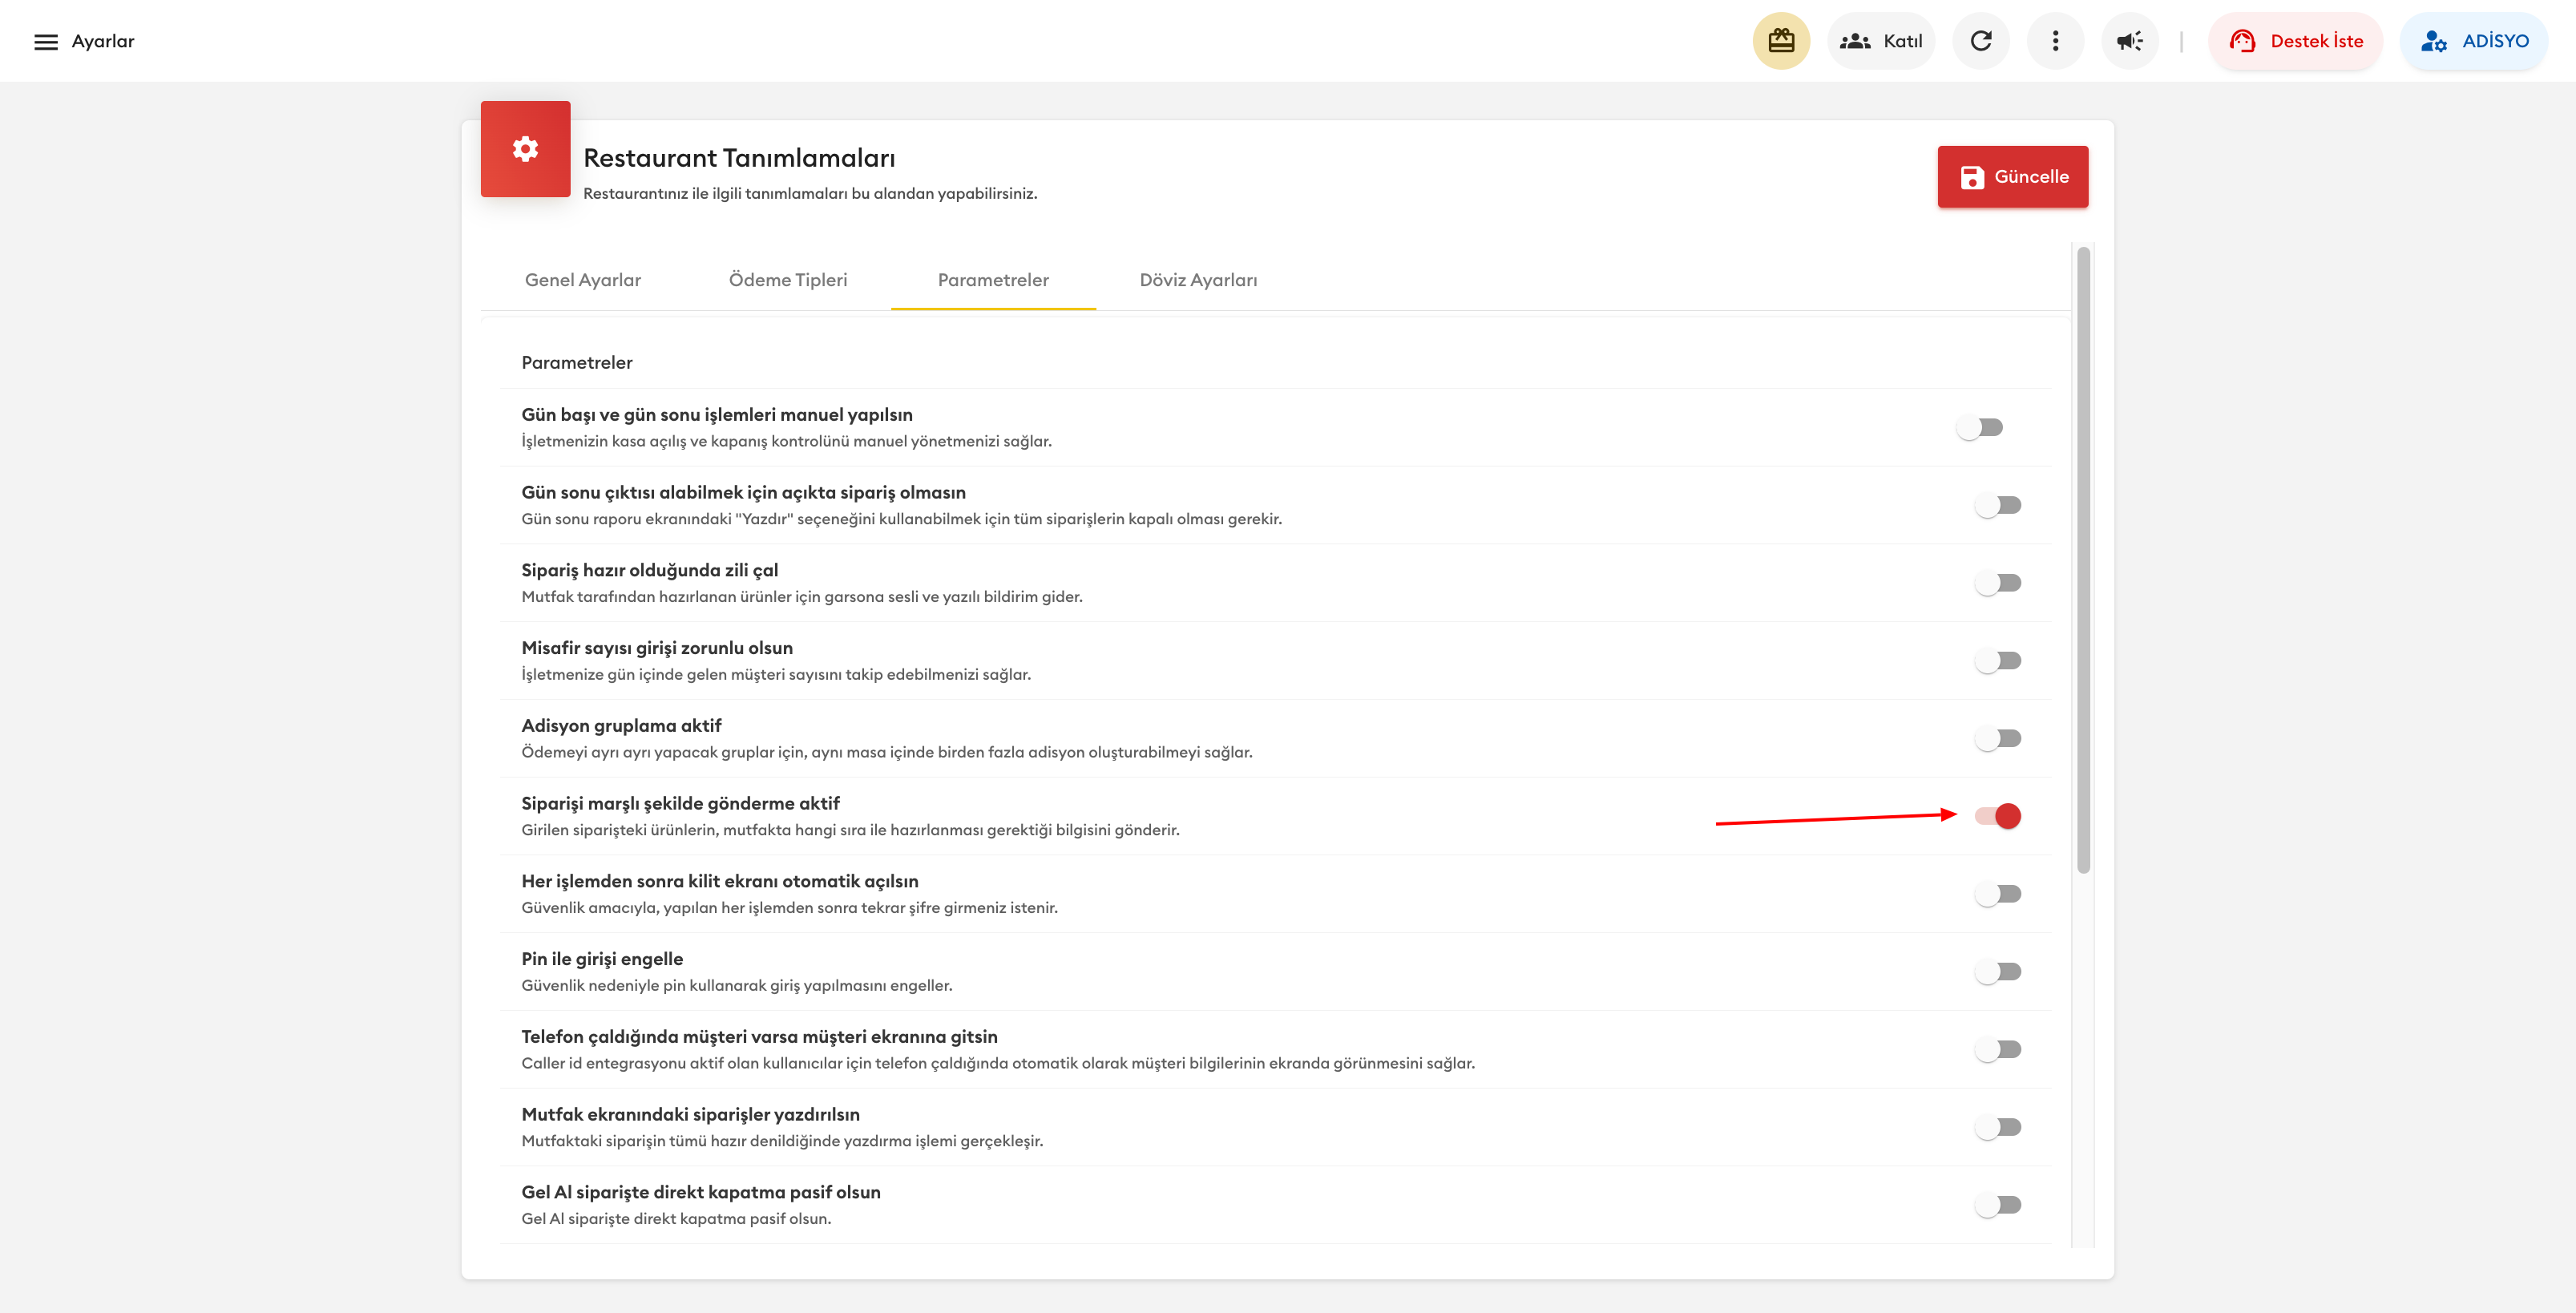Click 'Sipariş hazır olduğunda zili çal' label
This screenshot has height=1313, width=2576.
click(649, 570)
